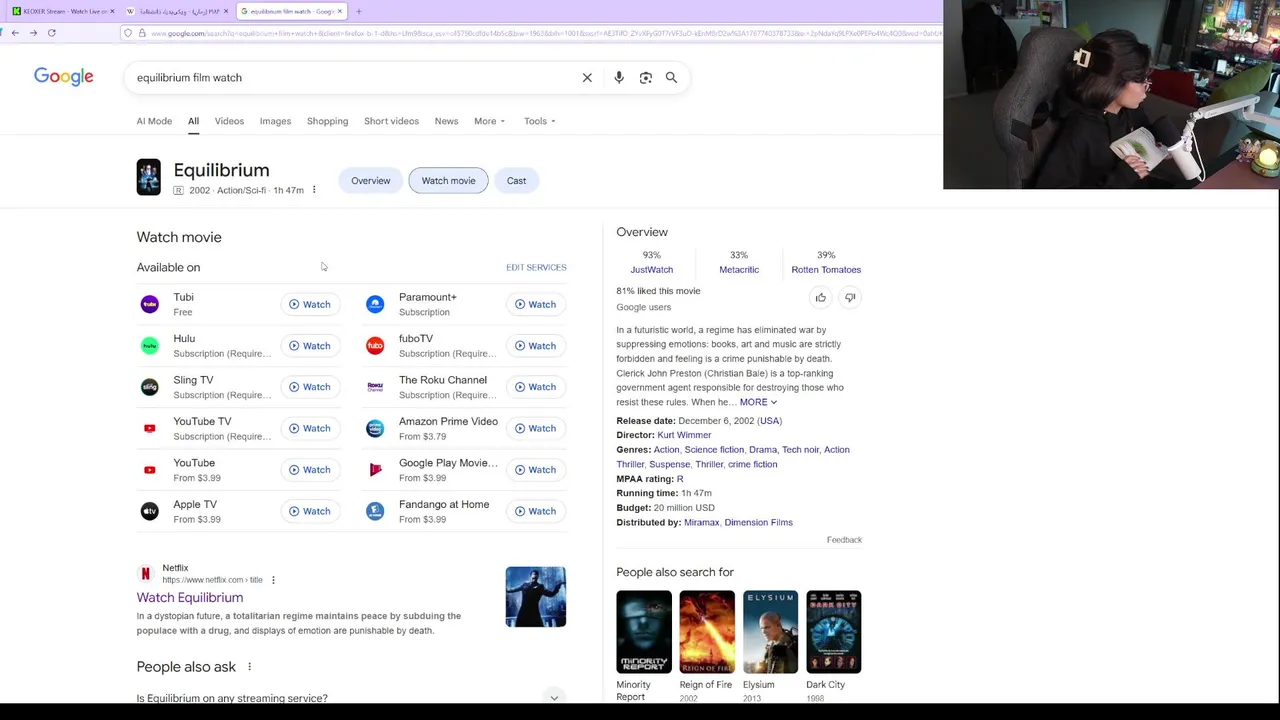This screenshot has height=720, width=1280.
Task: Select the Images search tab
Action: (275, 121)
